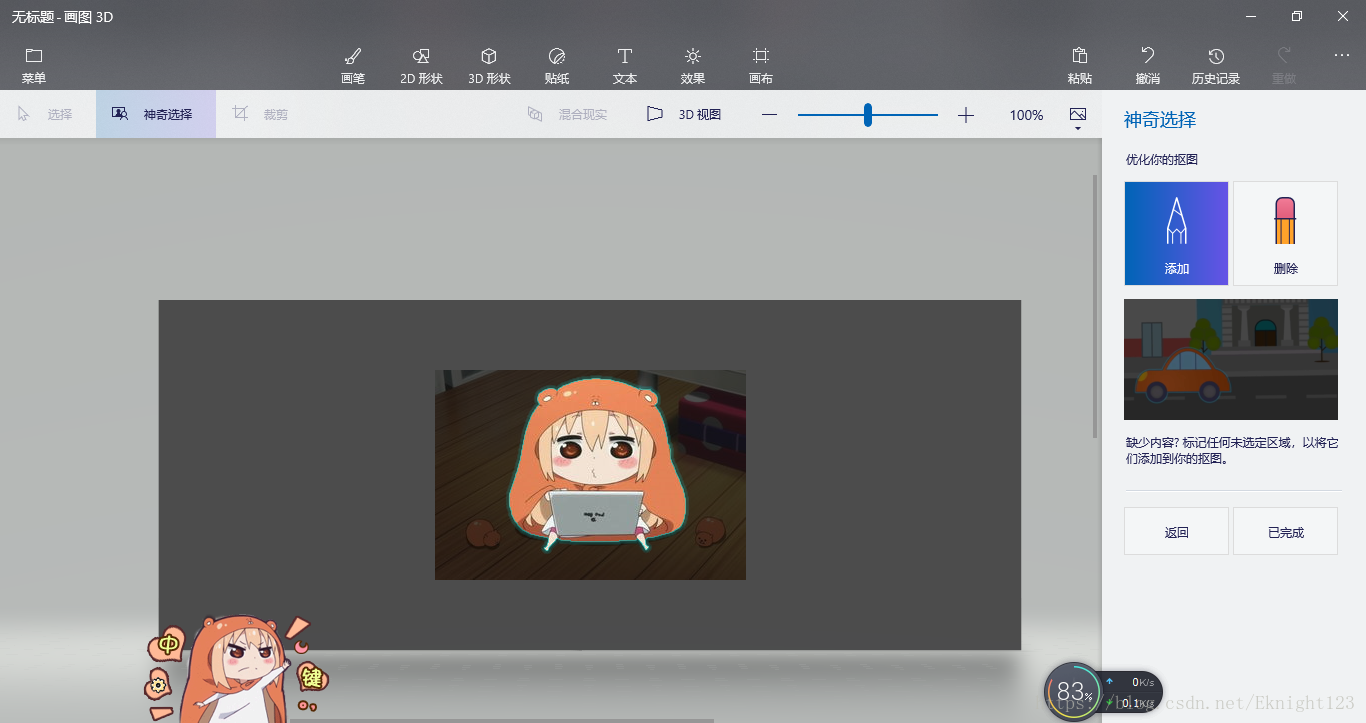
Task: Open the 画布 canvas settings
Action: 761,66
